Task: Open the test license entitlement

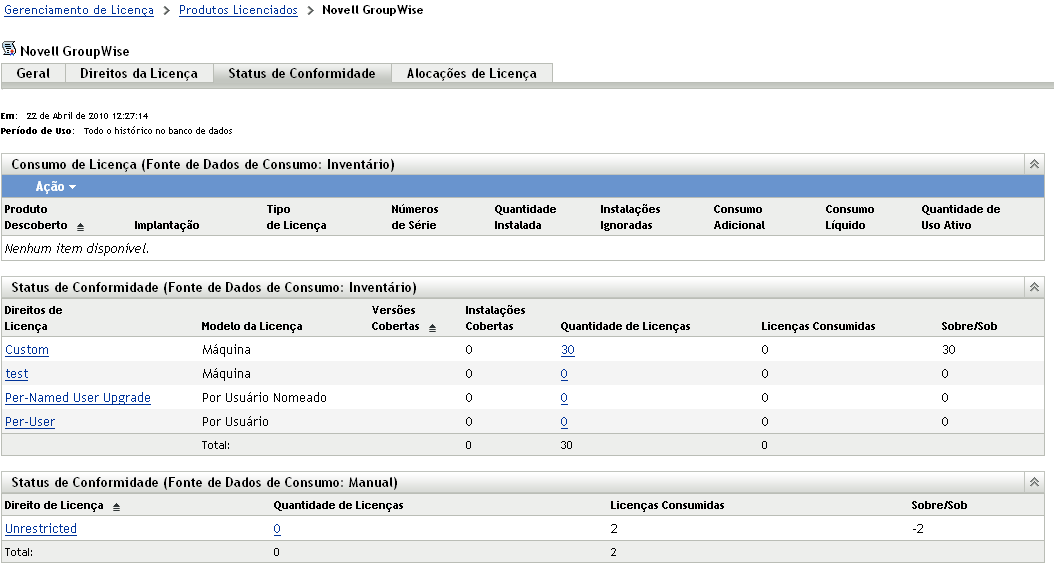Action: [17, 374]
